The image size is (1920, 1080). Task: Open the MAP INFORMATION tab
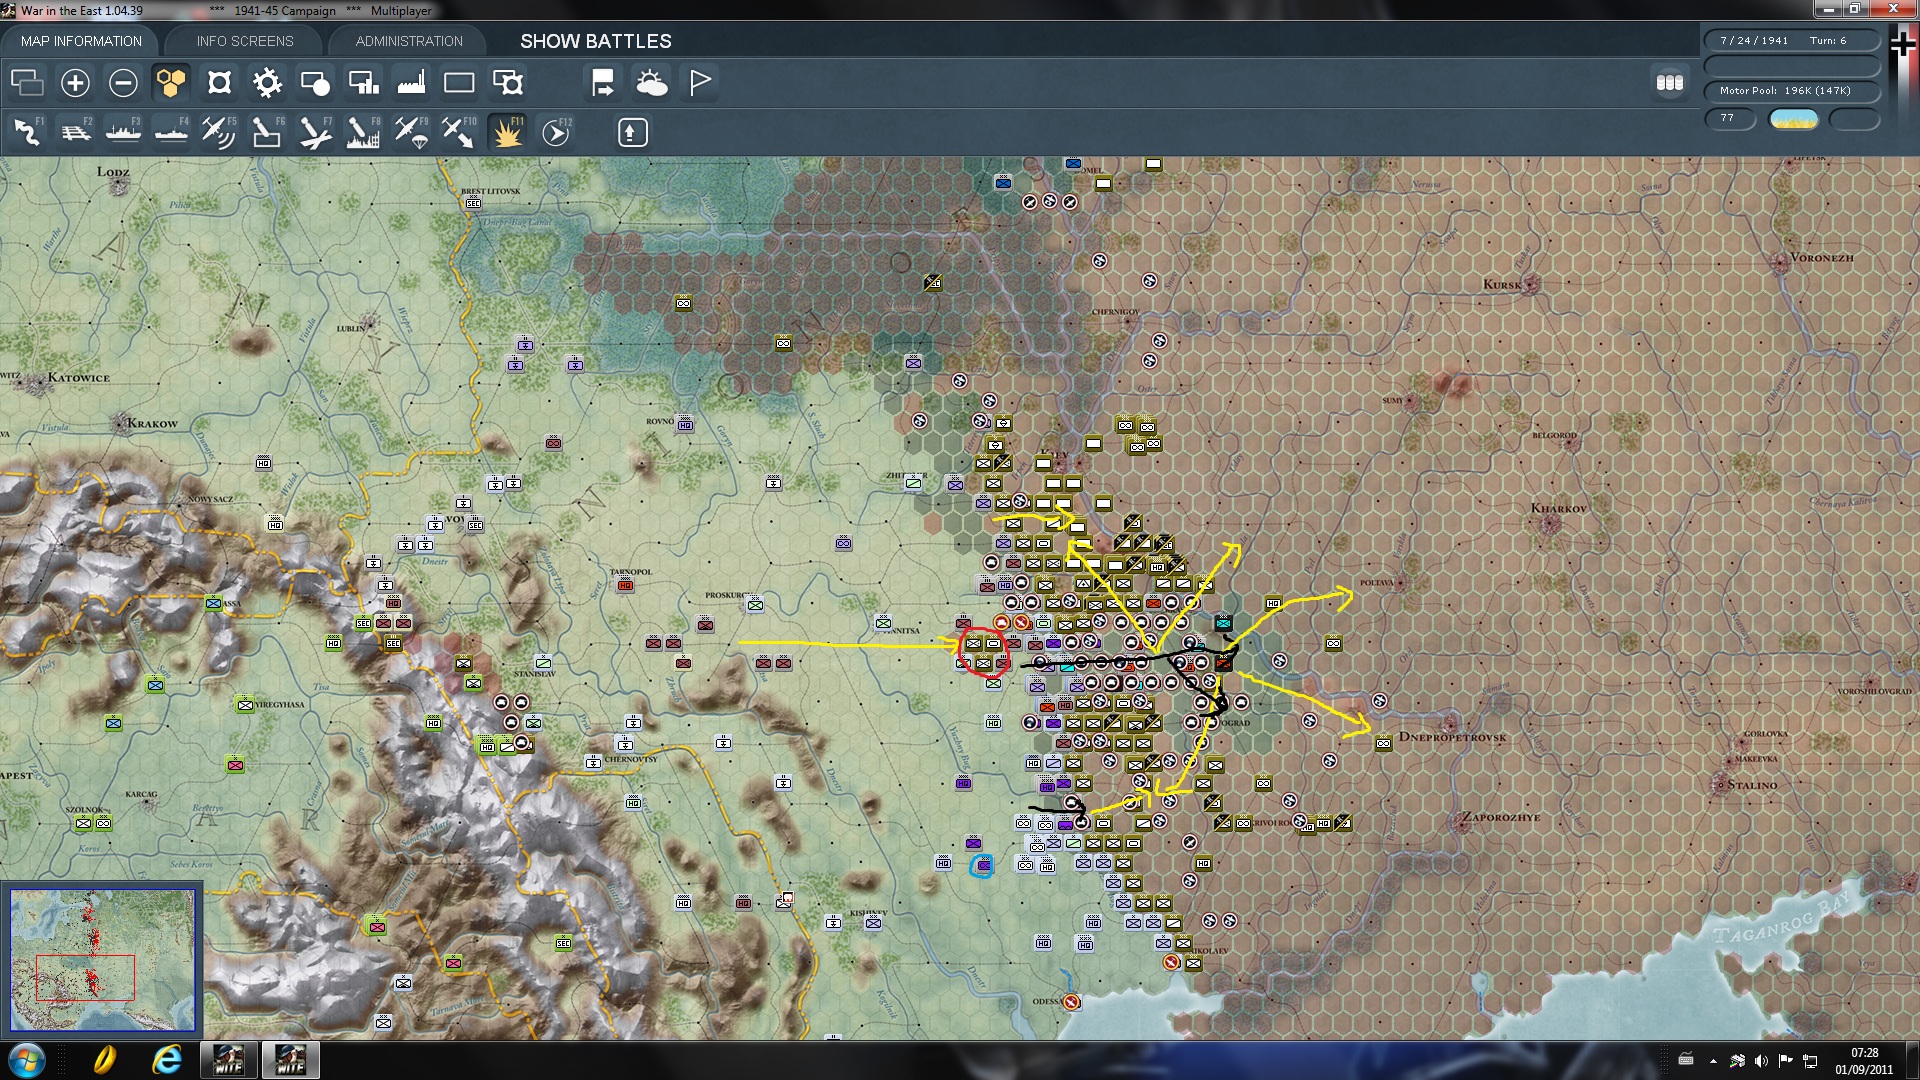81,41
